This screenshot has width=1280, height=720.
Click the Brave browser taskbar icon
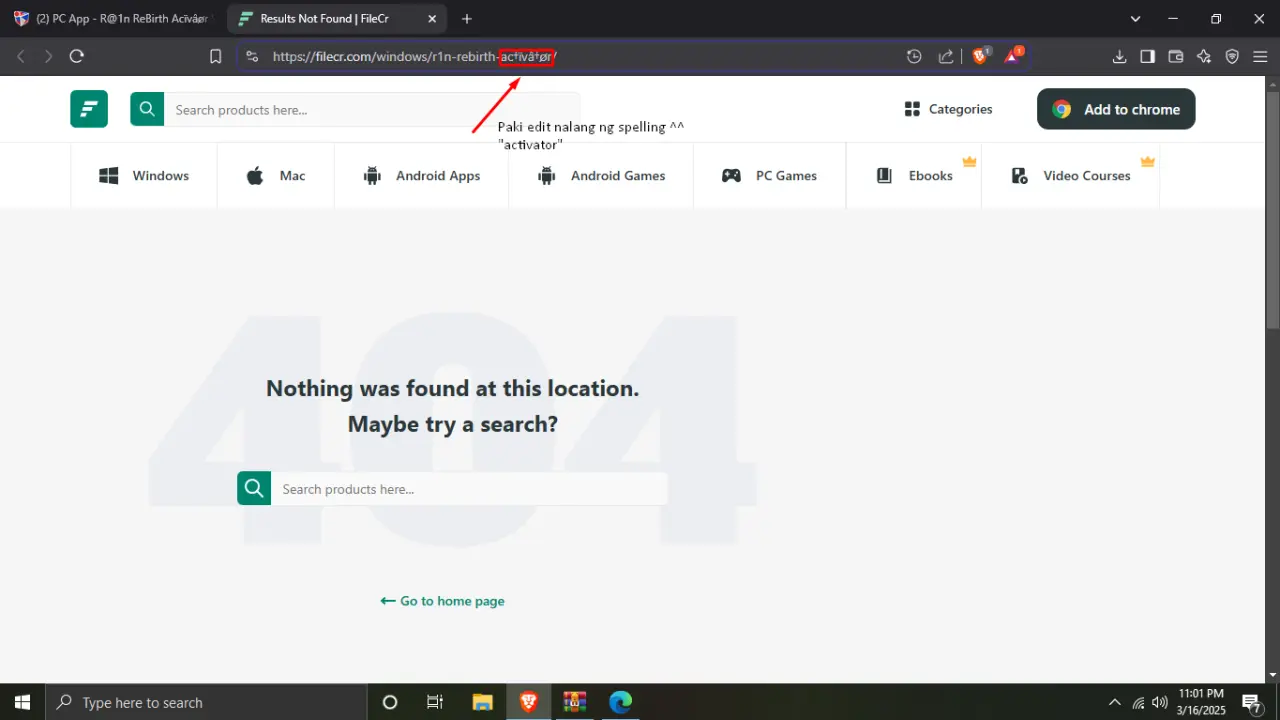[528, 702]
